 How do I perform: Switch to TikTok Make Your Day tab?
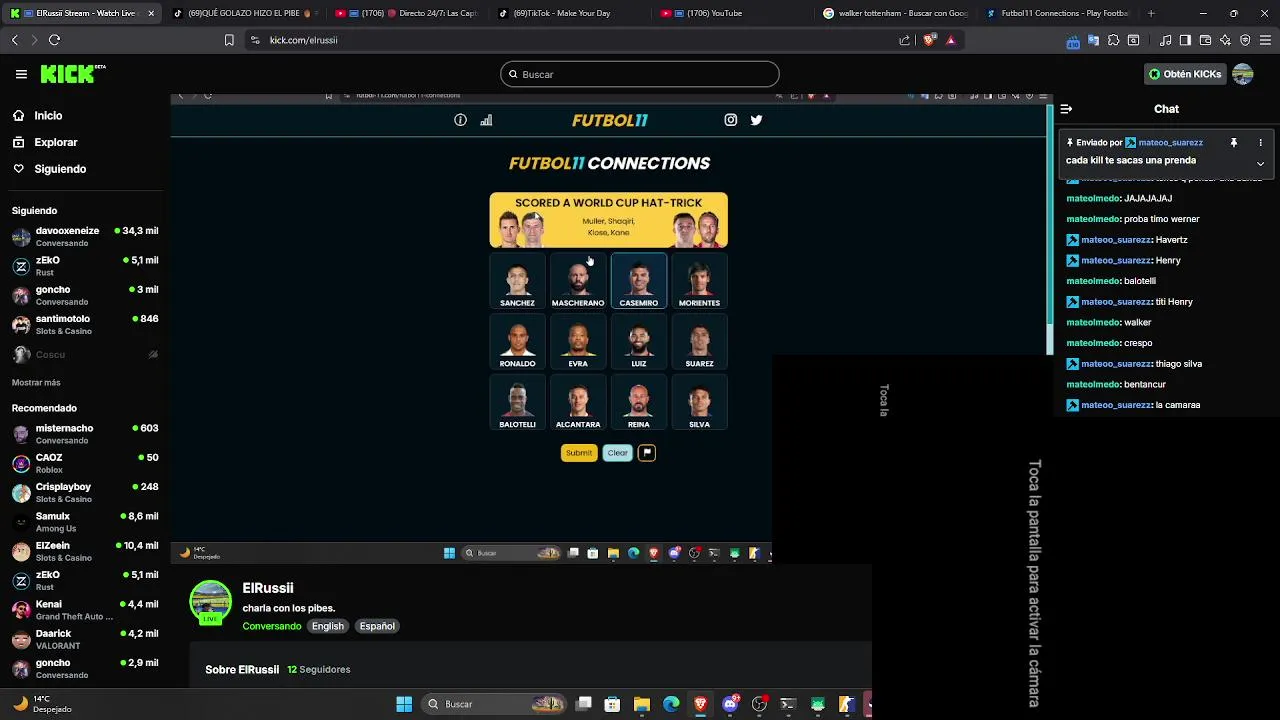point(567,13)
